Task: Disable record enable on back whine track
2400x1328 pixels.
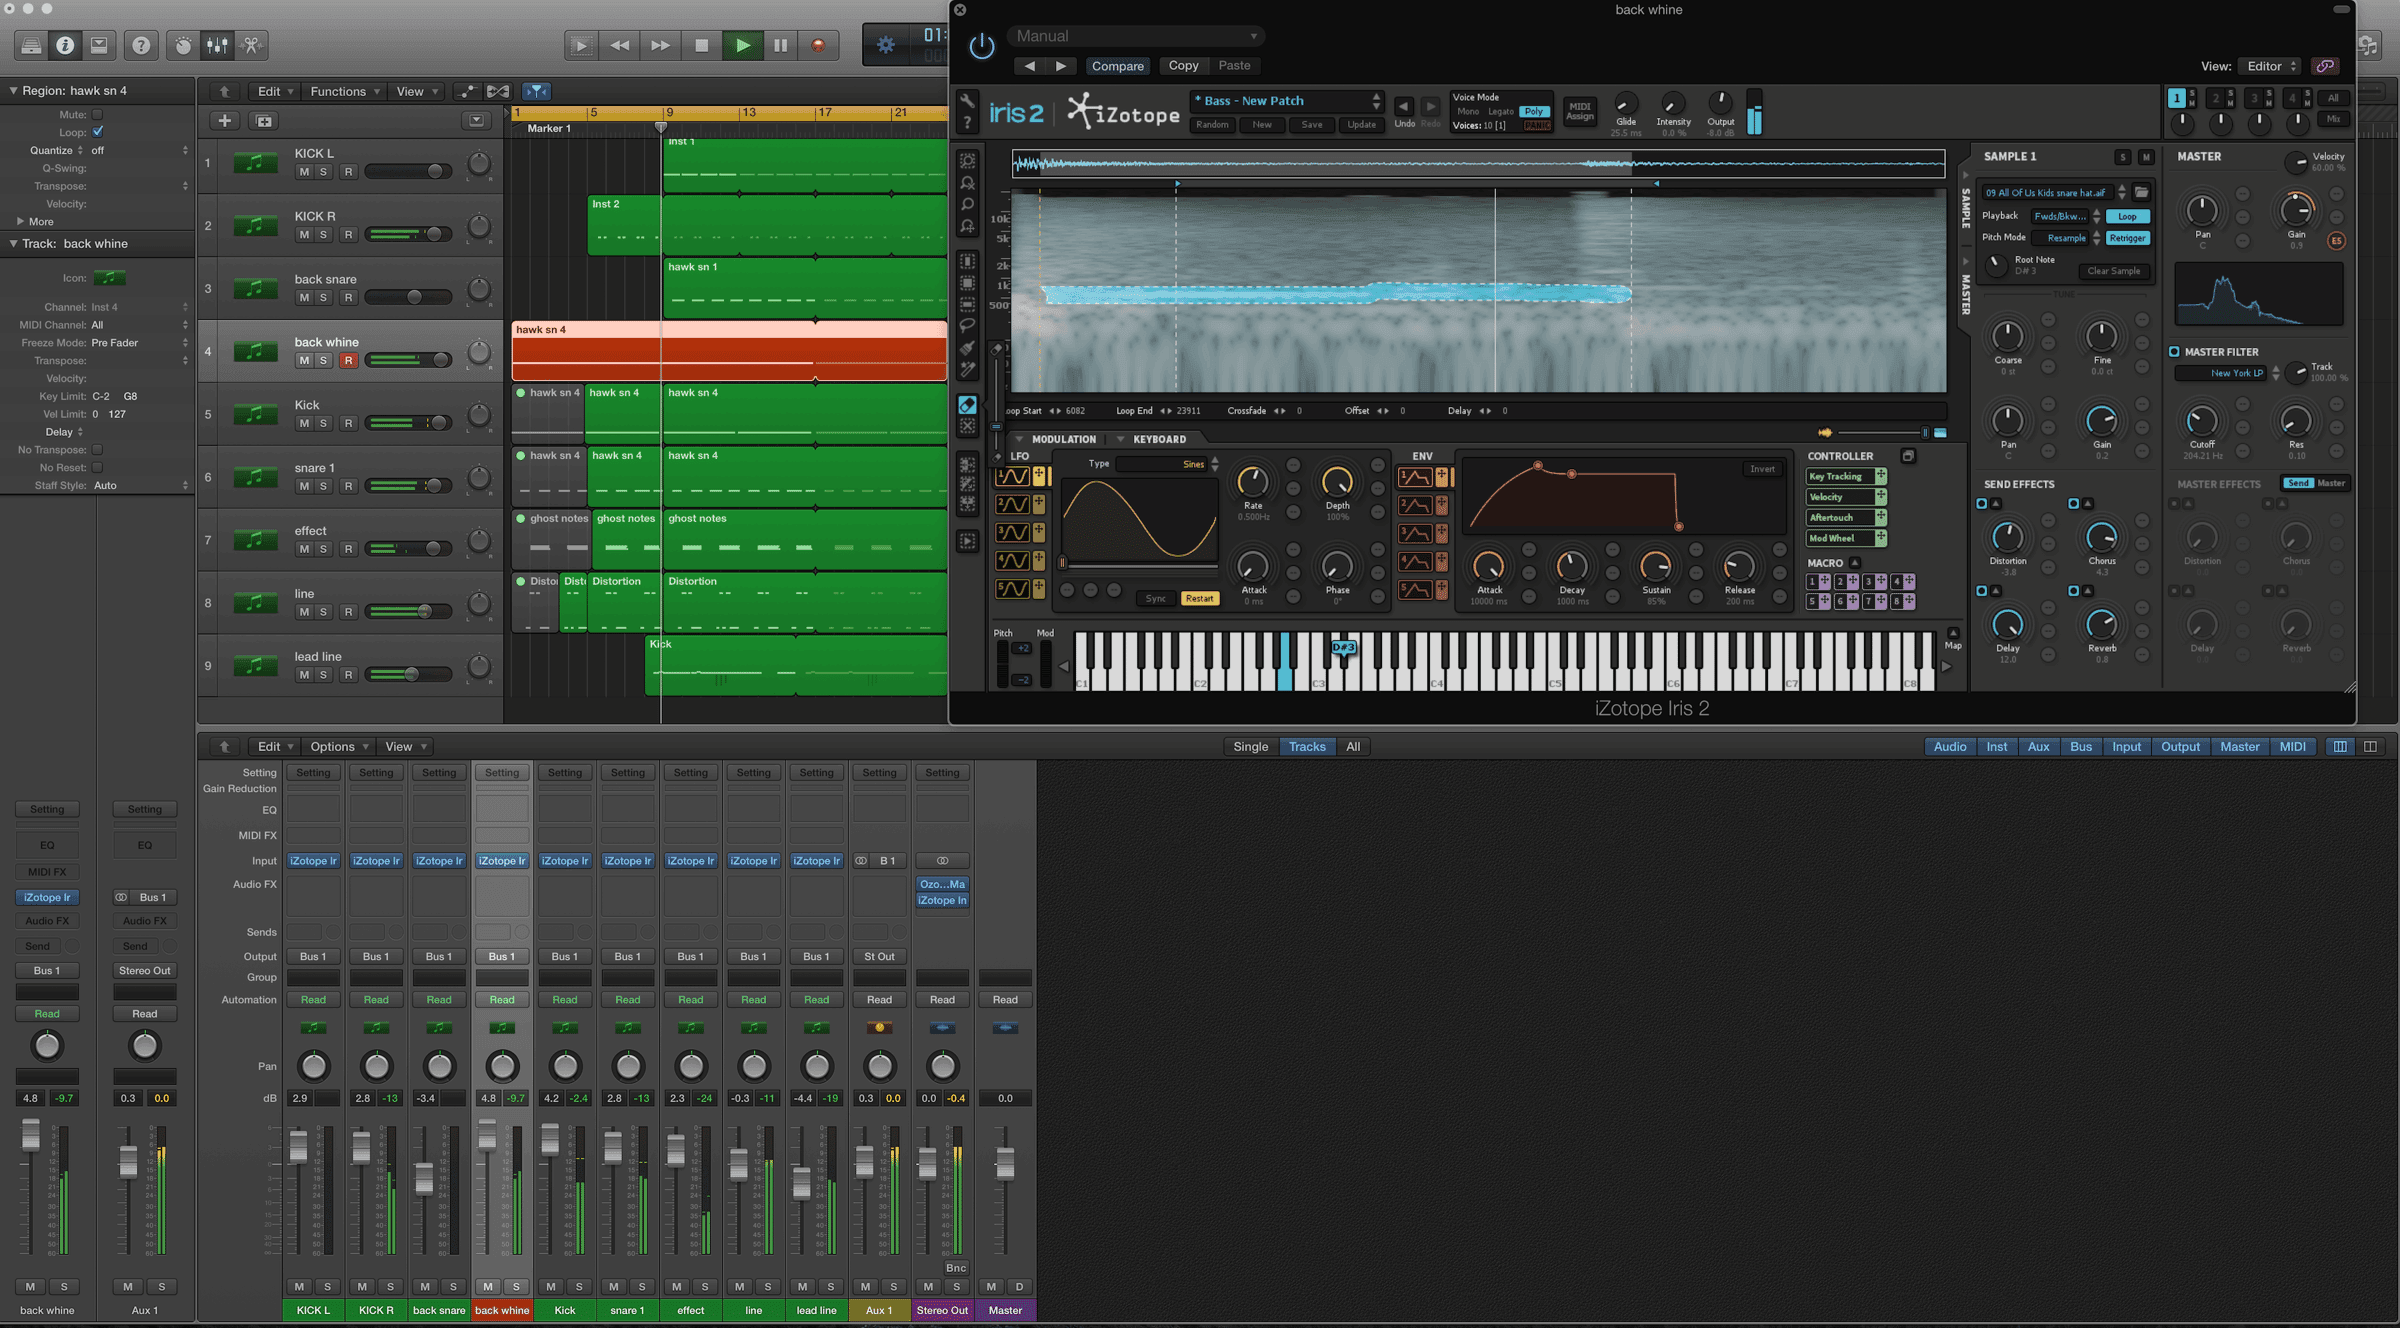Action: pyautogui.click(x=348, y=361)
